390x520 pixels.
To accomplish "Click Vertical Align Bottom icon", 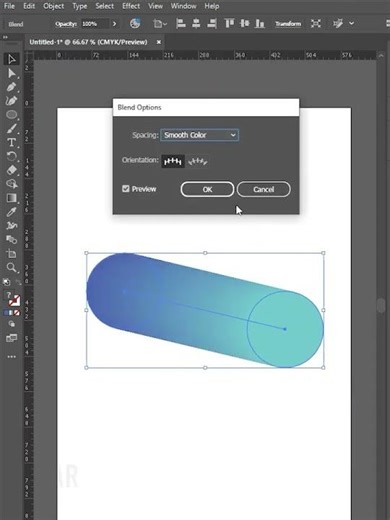I will [260, 23].
